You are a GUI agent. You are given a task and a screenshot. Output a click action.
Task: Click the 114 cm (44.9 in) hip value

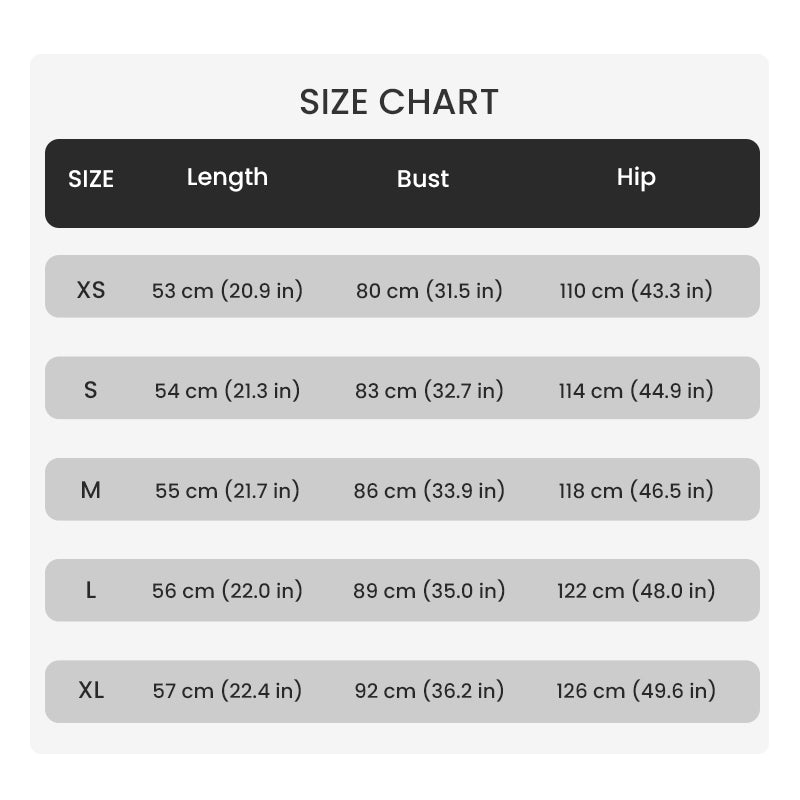click(x=636, y=391)
